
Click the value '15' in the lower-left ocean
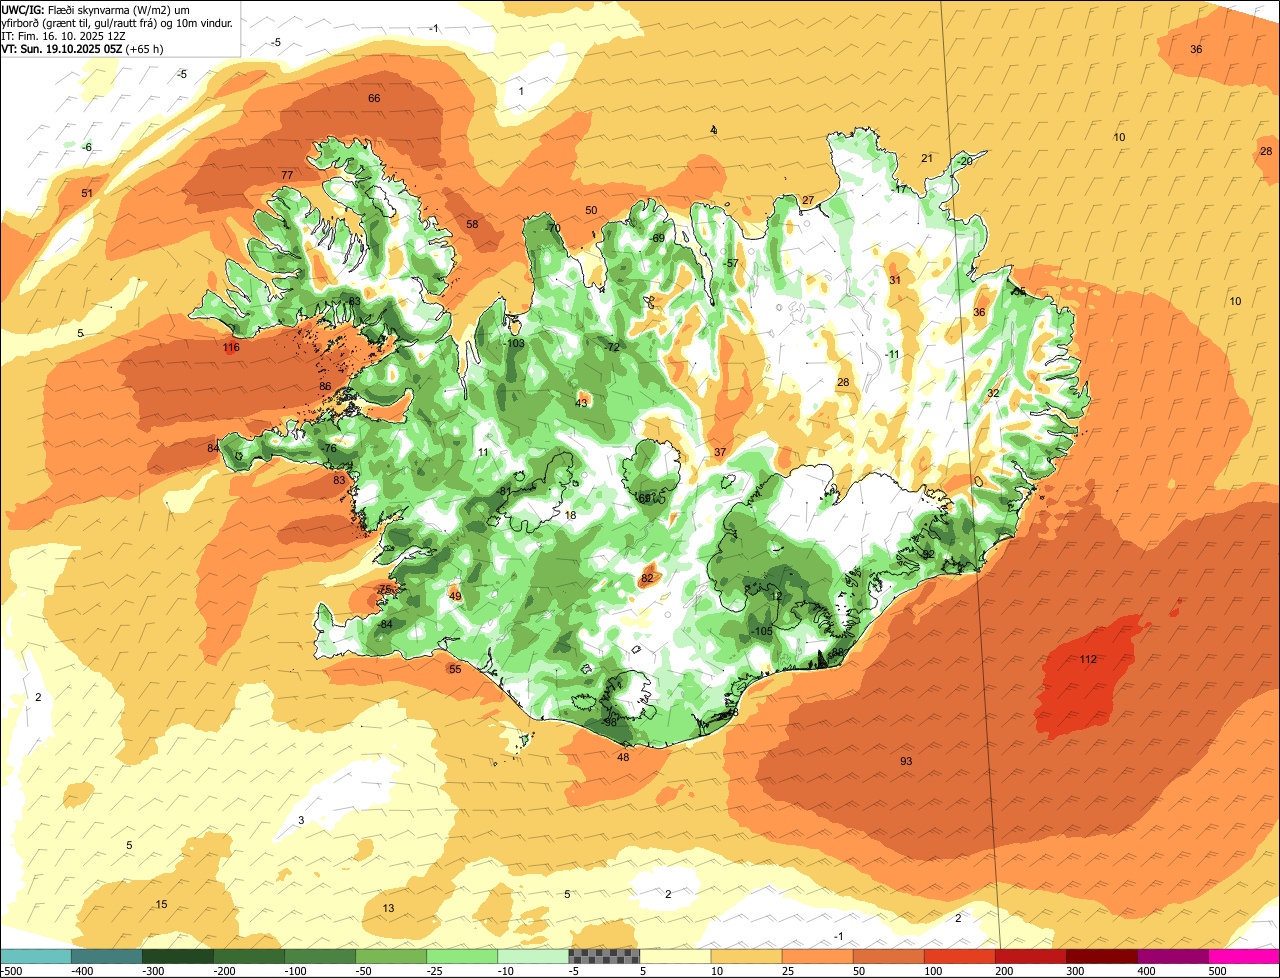pos(161,904)
